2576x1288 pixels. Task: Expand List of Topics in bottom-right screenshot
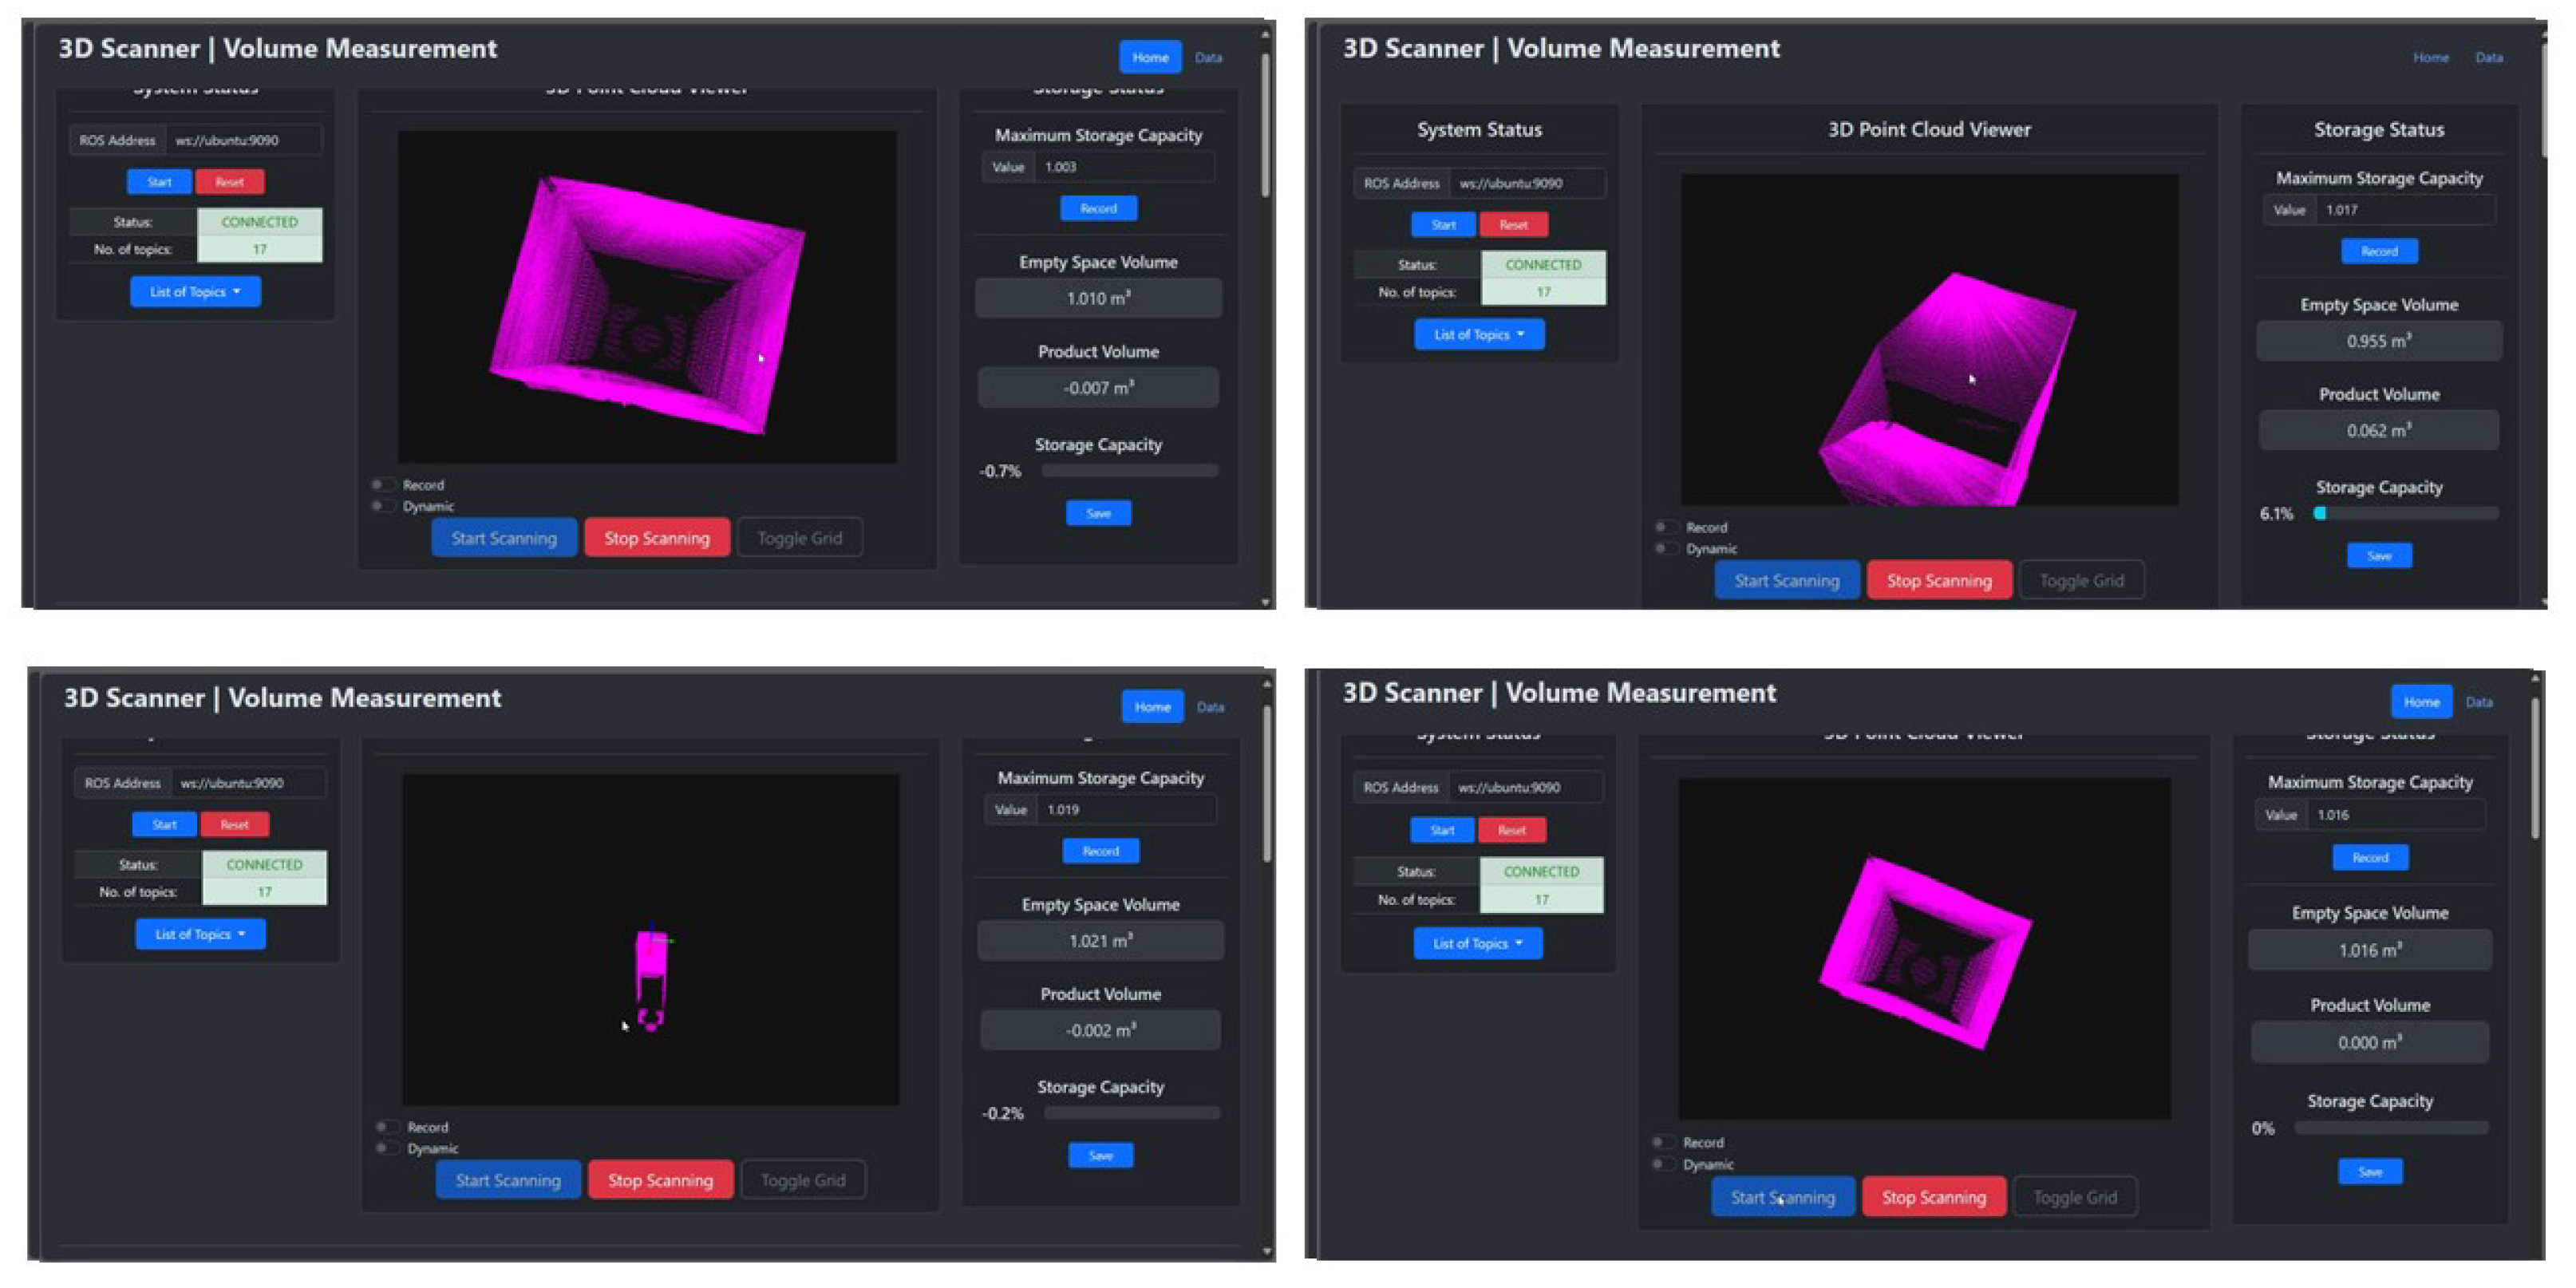[x=1478, y=943]
